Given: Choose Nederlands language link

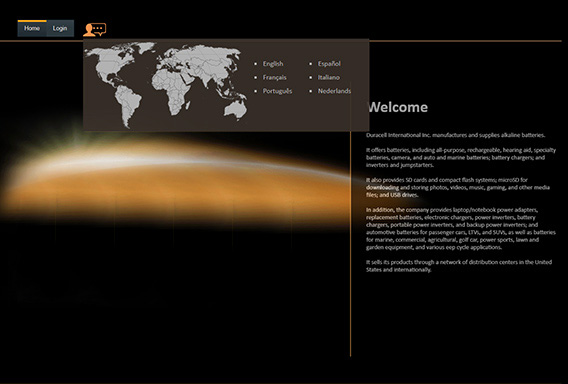Looking at the screenshot, I should click(334, 91).
